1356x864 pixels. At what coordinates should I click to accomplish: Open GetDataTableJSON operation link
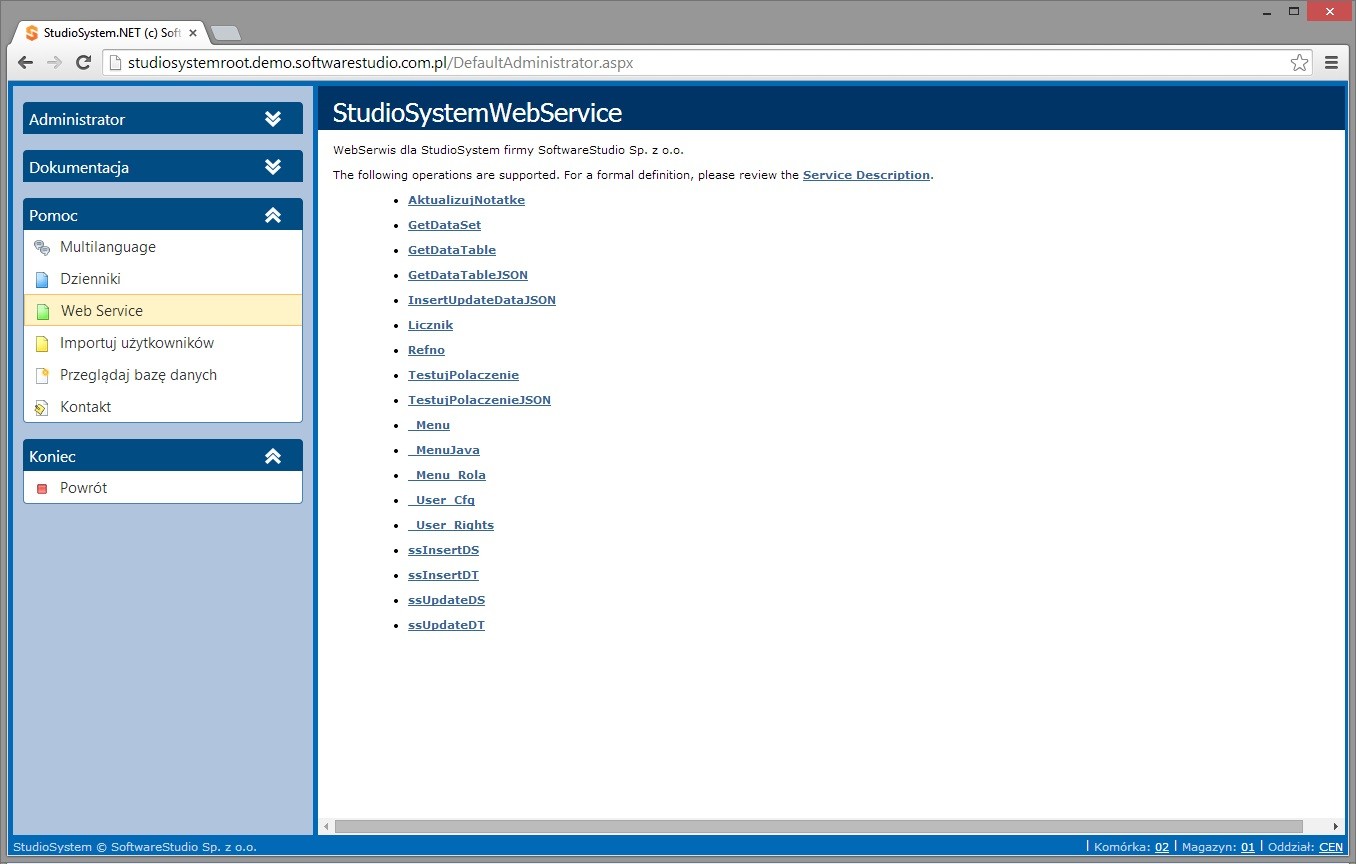click(x=468, y=275)
